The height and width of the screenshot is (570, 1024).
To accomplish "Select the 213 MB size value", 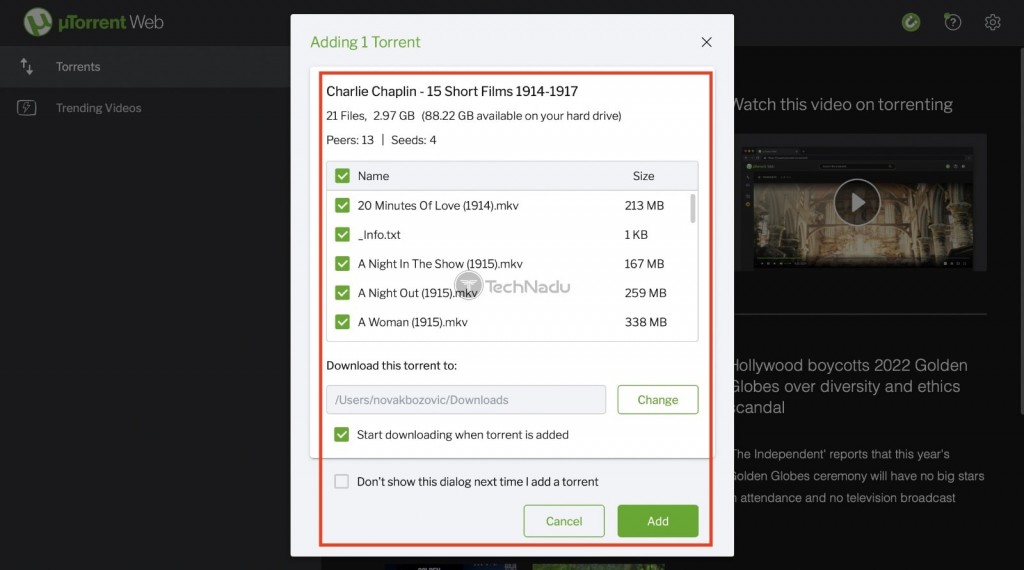I will [x=644, y=206].
